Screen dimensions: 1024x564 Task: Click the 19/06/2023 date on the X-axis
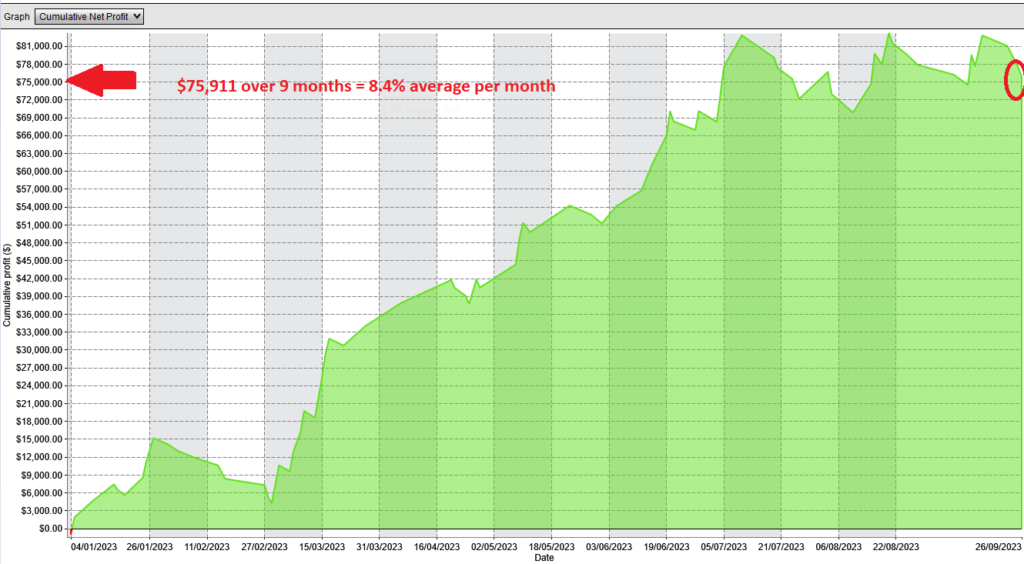click(667, 547)
